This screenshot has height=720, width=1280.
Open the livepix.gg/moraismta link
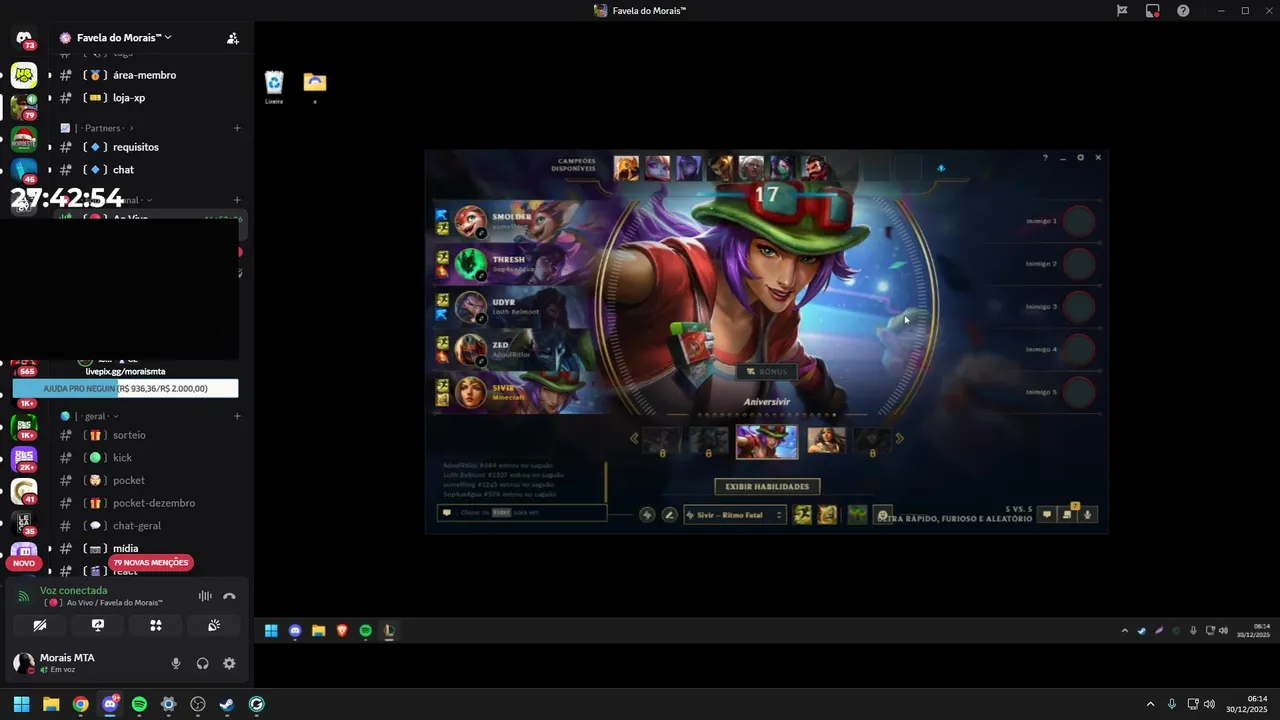pyautogui.click(x=125, y=371)
